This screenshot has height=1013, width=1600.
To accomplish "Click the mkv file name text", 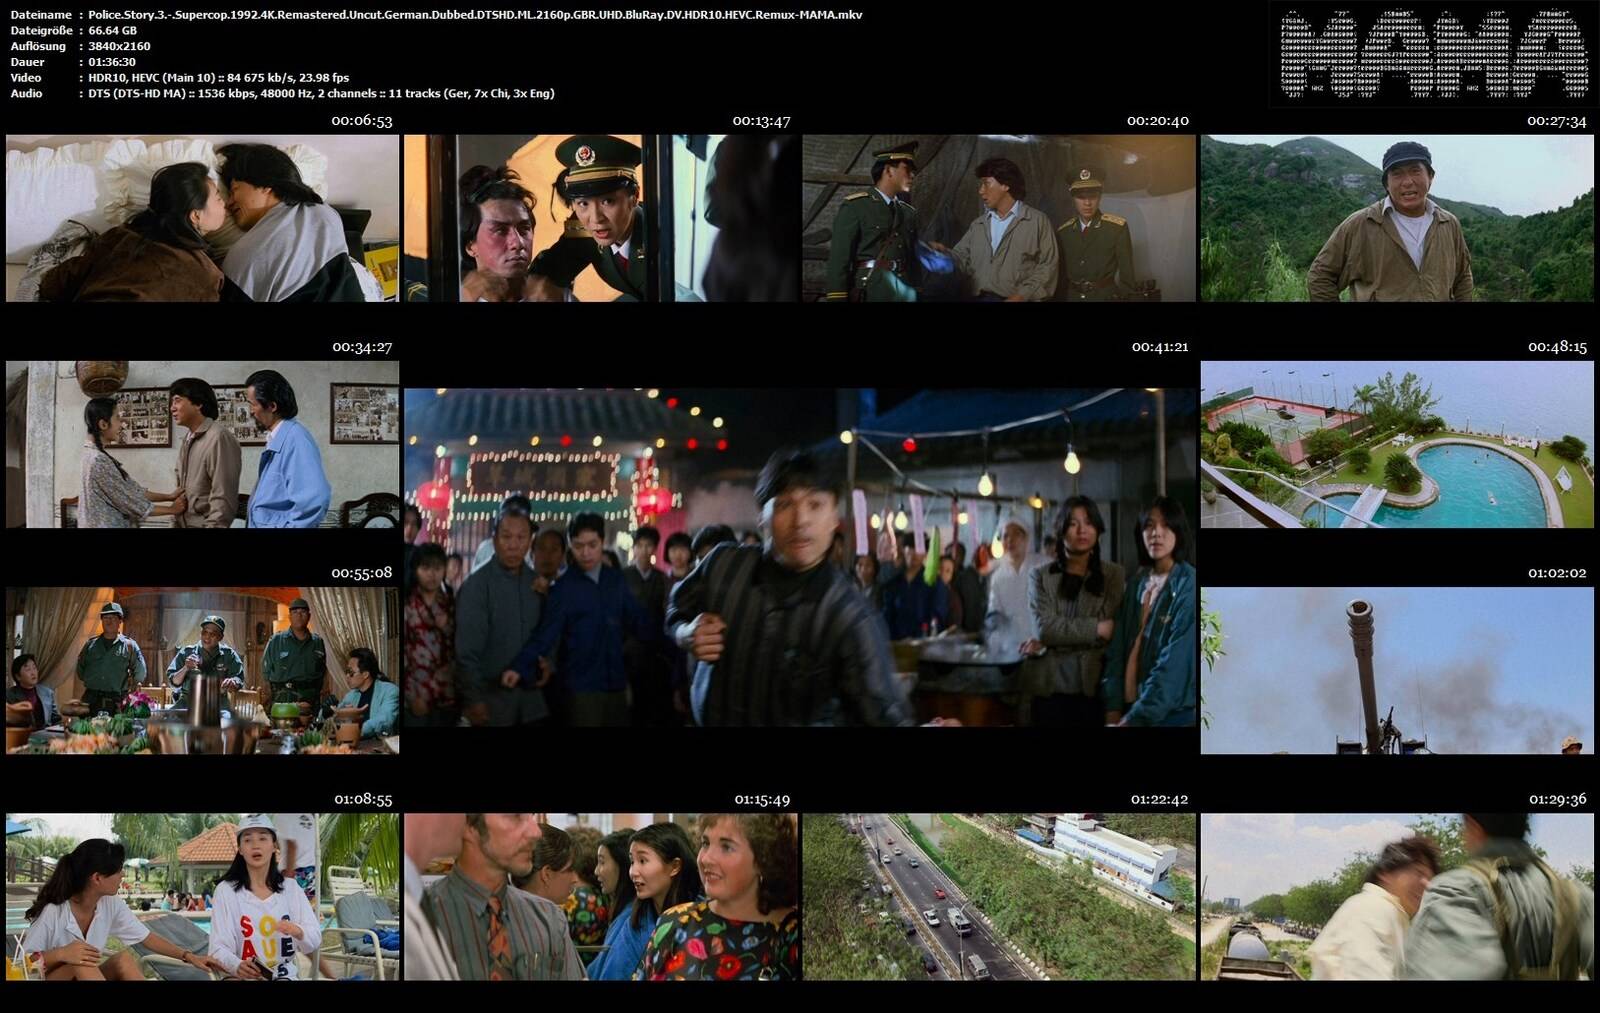I will 475,15.
